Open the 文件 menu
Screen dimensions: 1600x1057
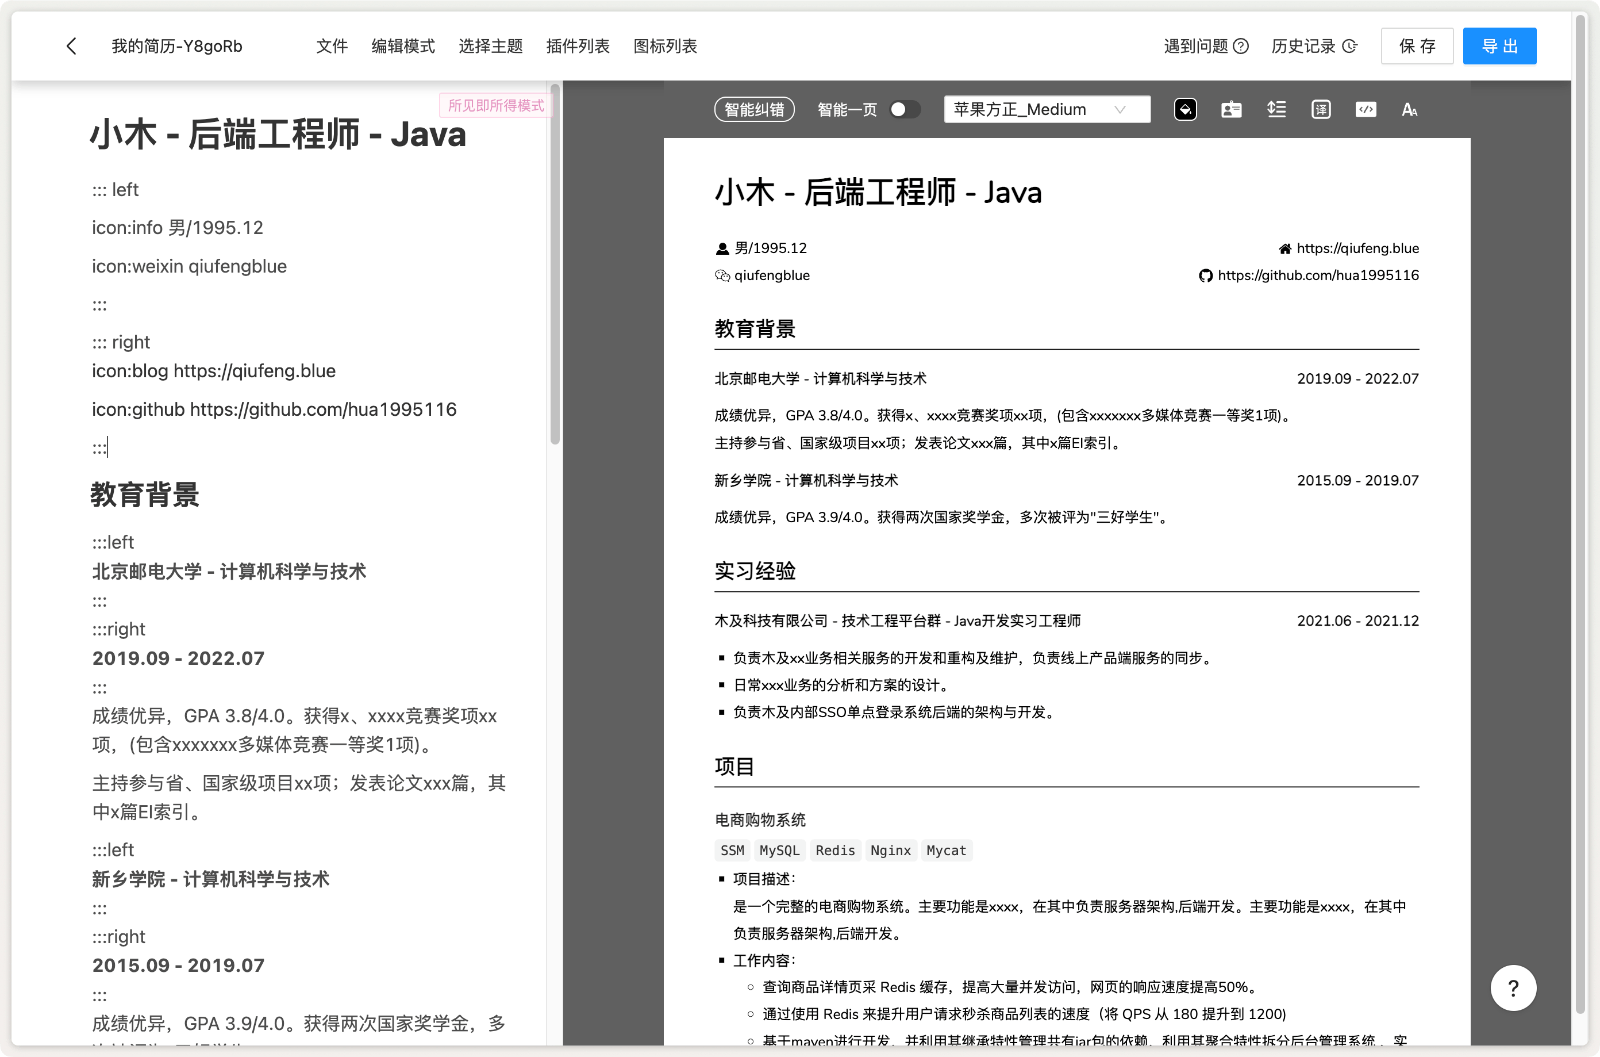tap(332, 46)
